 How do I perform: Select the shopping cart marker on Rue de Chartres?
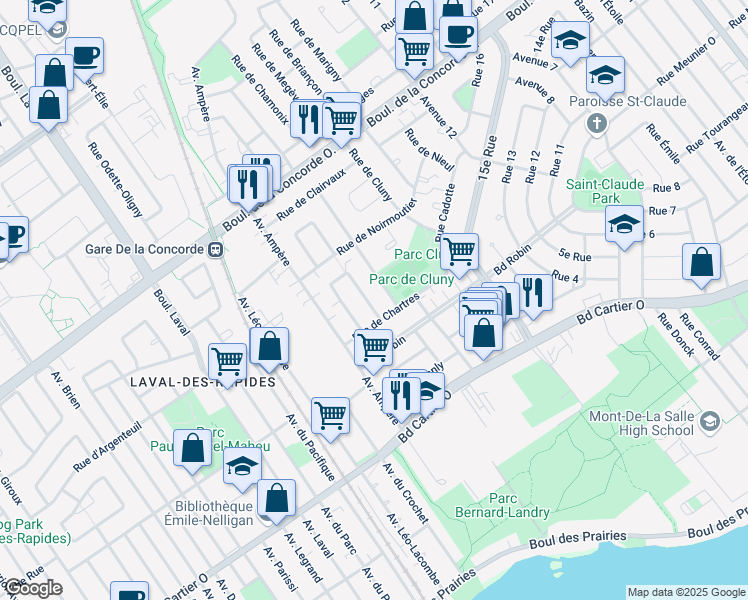[x=374, y=349]
